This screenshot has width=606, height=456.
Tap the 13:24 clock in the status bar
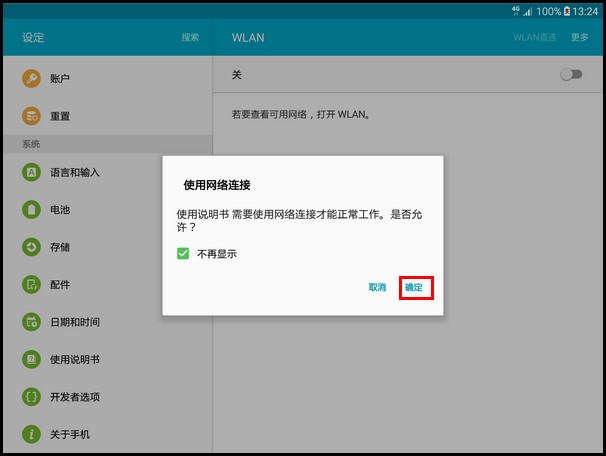[x=585, y=11]
